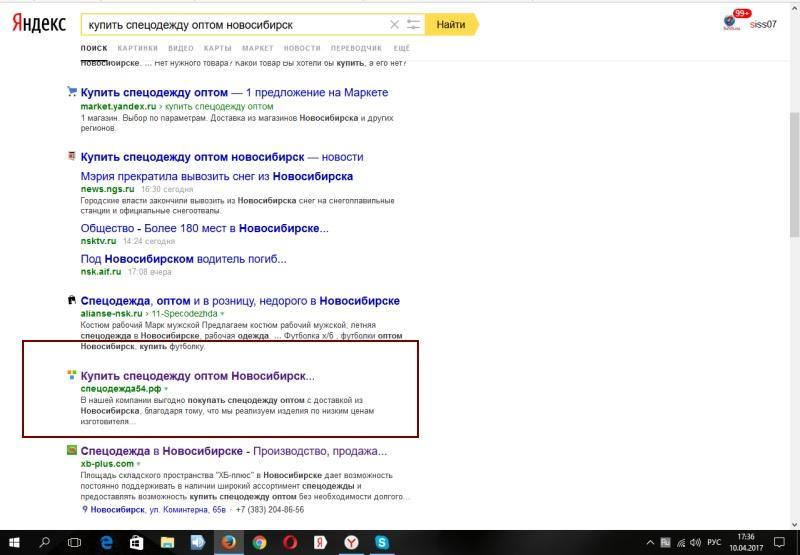This screenshot has height=555, width=800.
Task: Clear the search query with the X icon
Action: coord(394,24)
